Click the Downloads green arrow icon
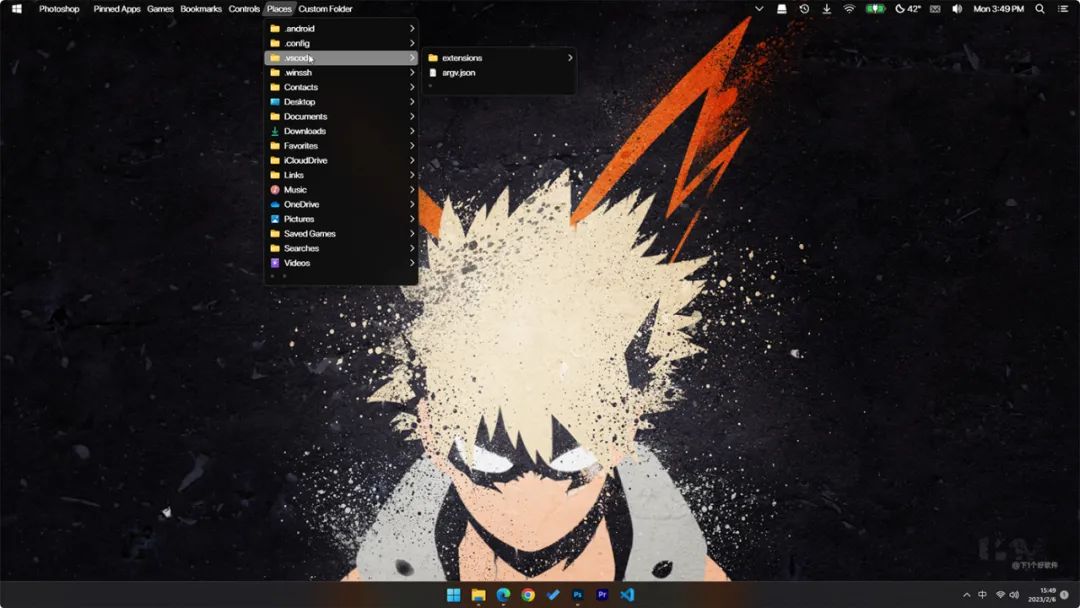Viewport: 1080px width, 608px height. pyautogui.click(x=275, y=131)
